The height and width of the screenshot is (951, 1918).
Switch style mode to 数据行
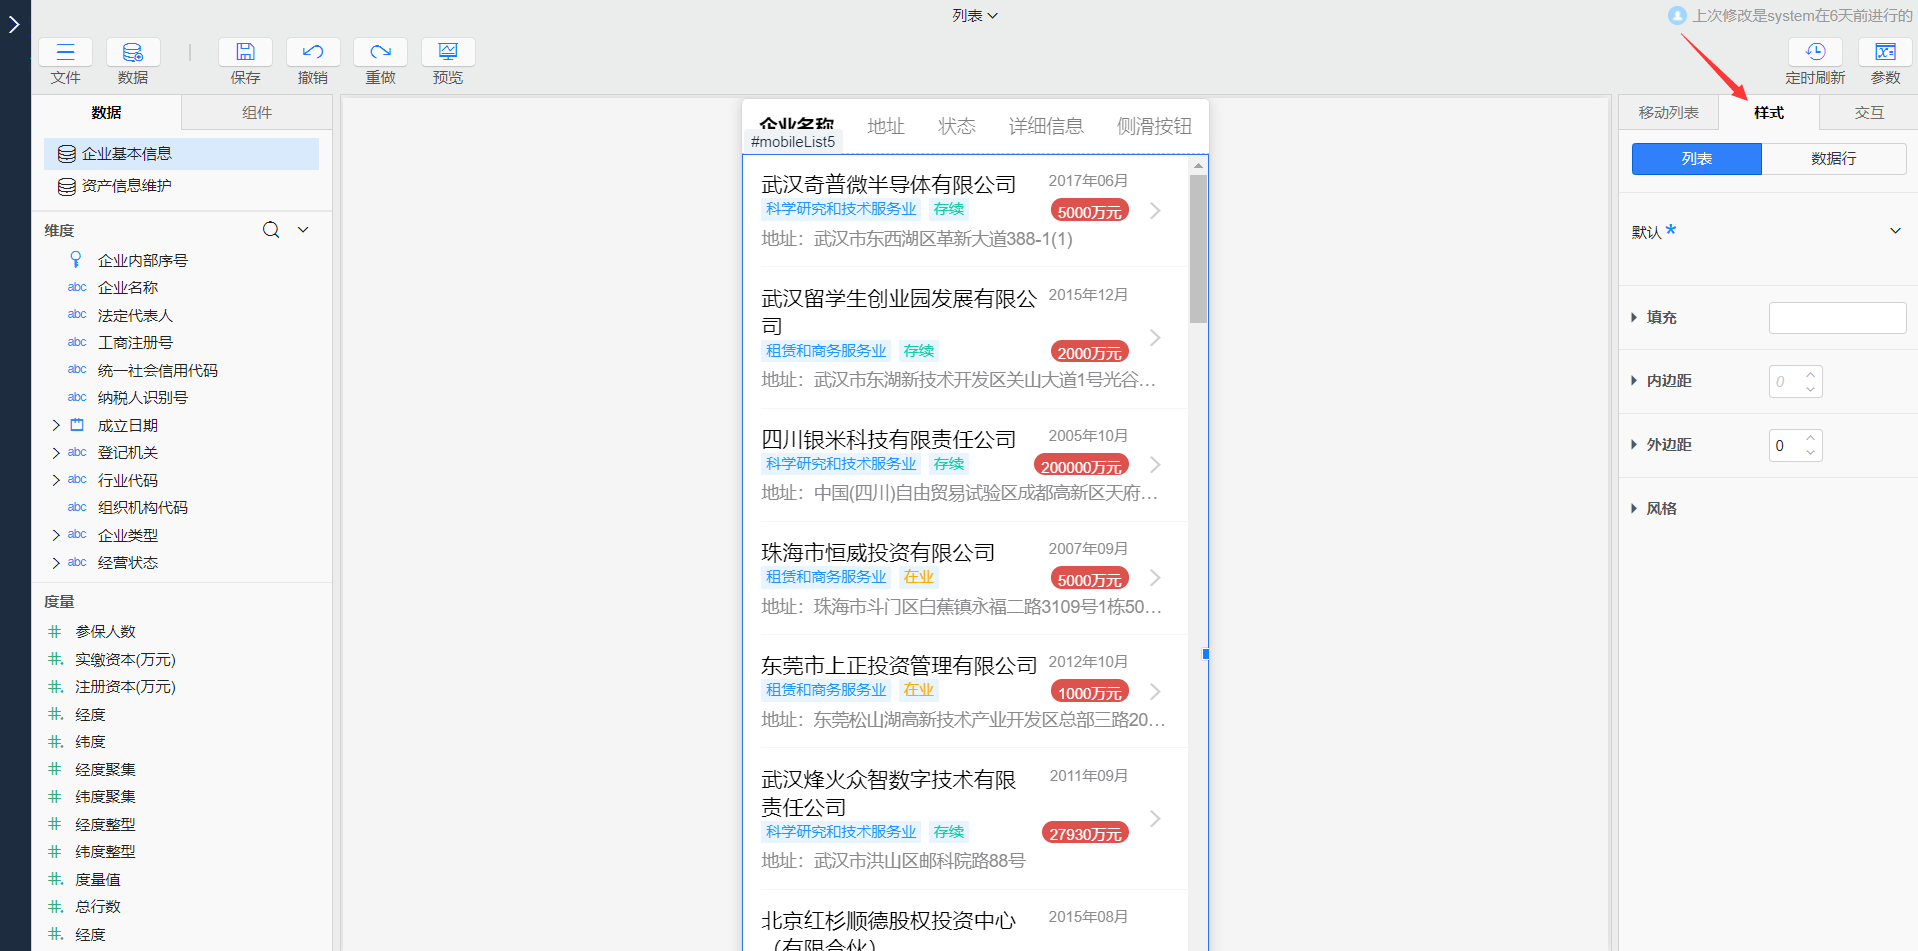point(1834,158)
